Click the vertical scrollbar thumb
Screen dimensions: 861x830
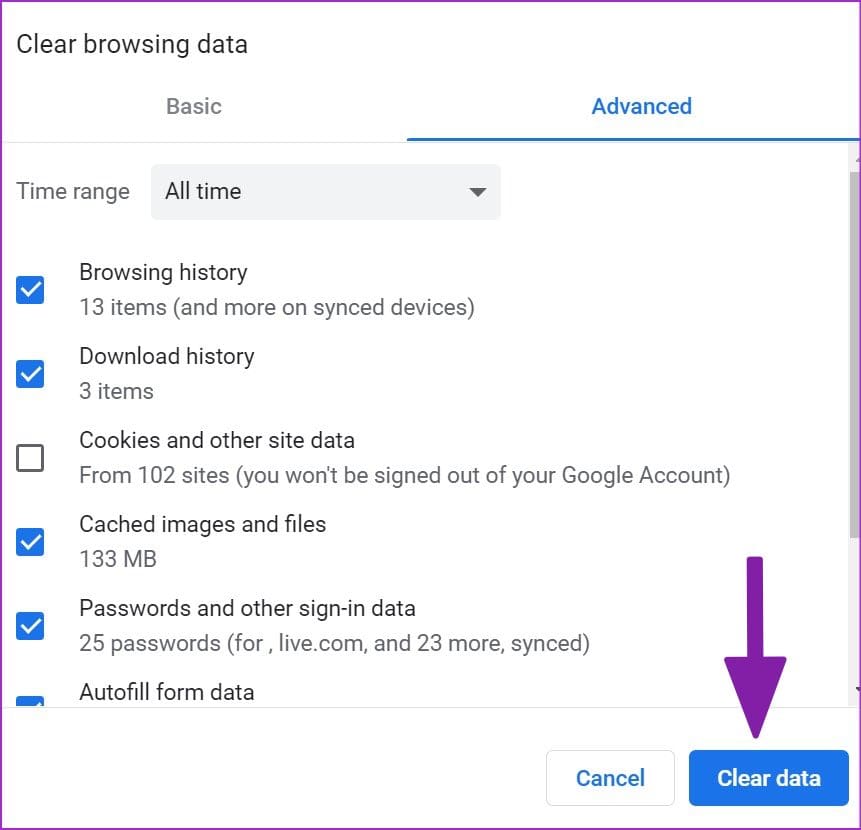pyautogui.click(x=855, y=355)
